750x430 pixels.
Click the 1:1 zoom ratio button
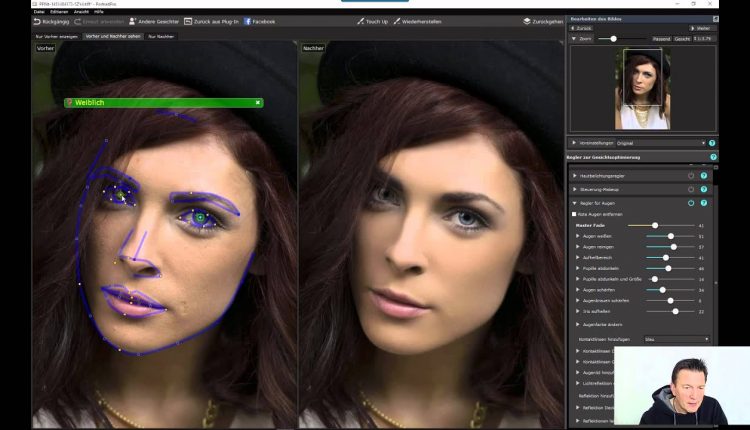[x=703, y=39]
